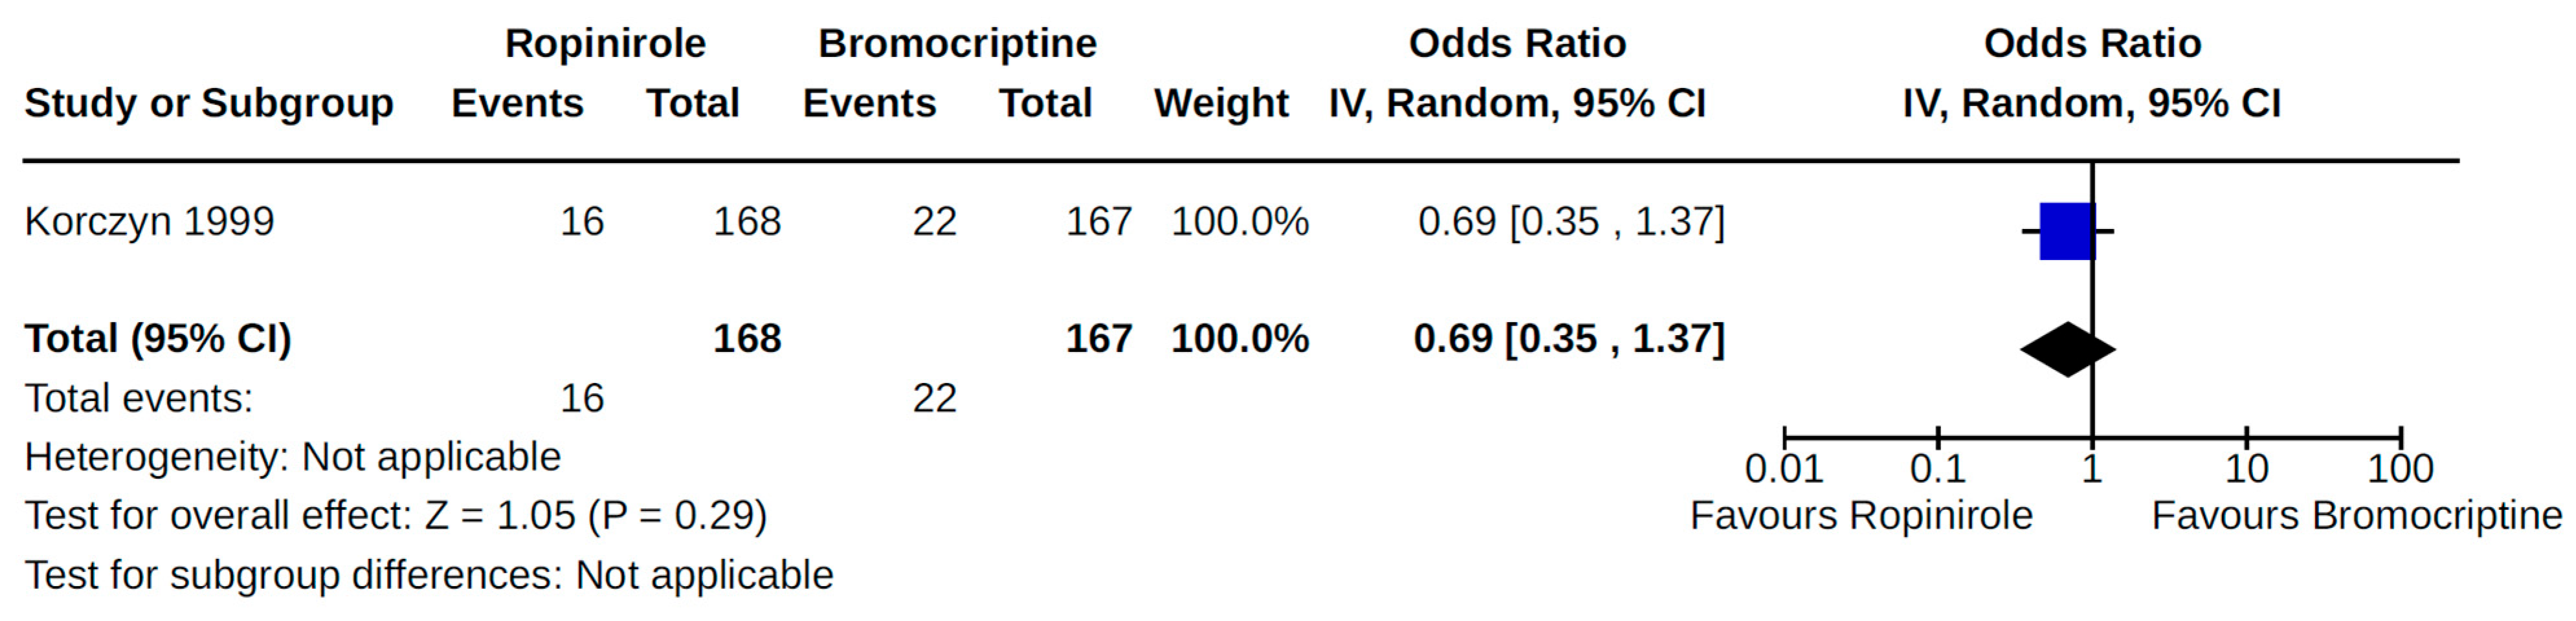Select the Study or Subgroup column header
The image size is (2576, 621).
209,103
